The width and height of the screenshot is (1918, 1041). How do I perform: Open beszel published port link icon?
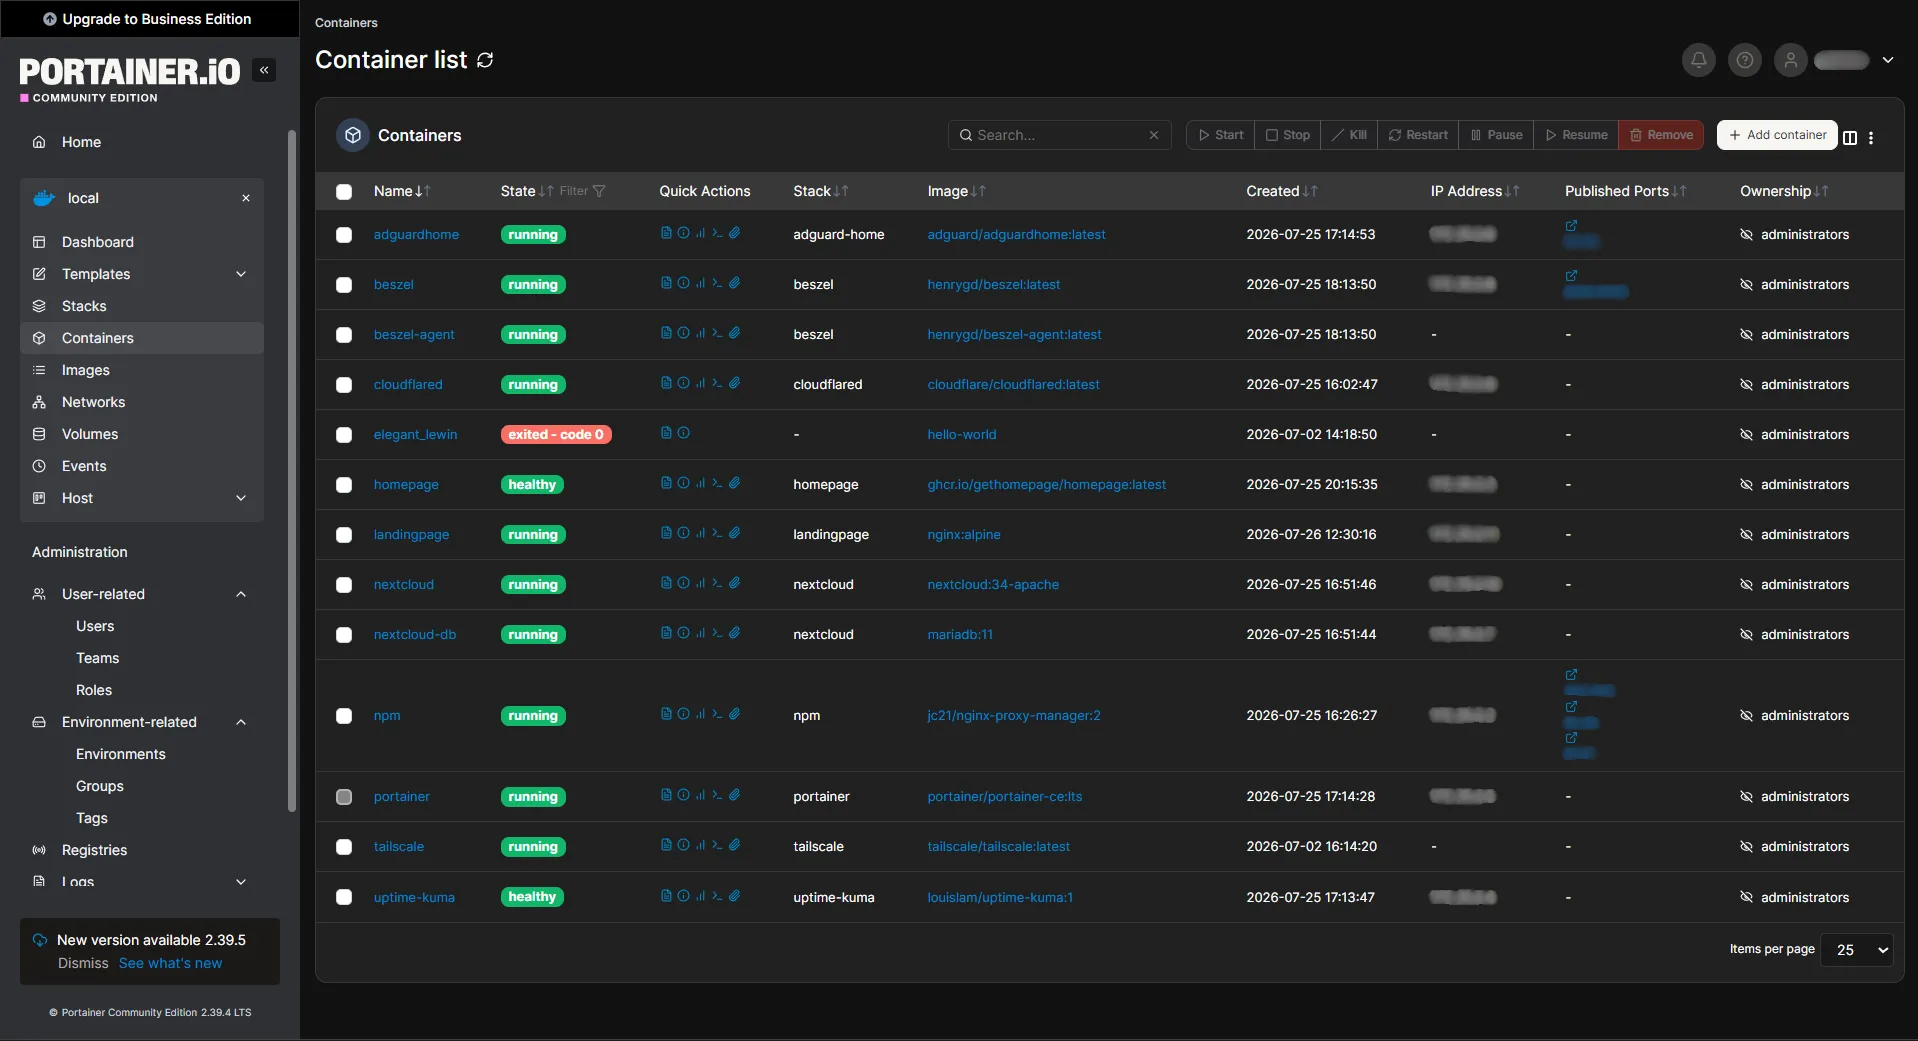[x=1571, y=276]
